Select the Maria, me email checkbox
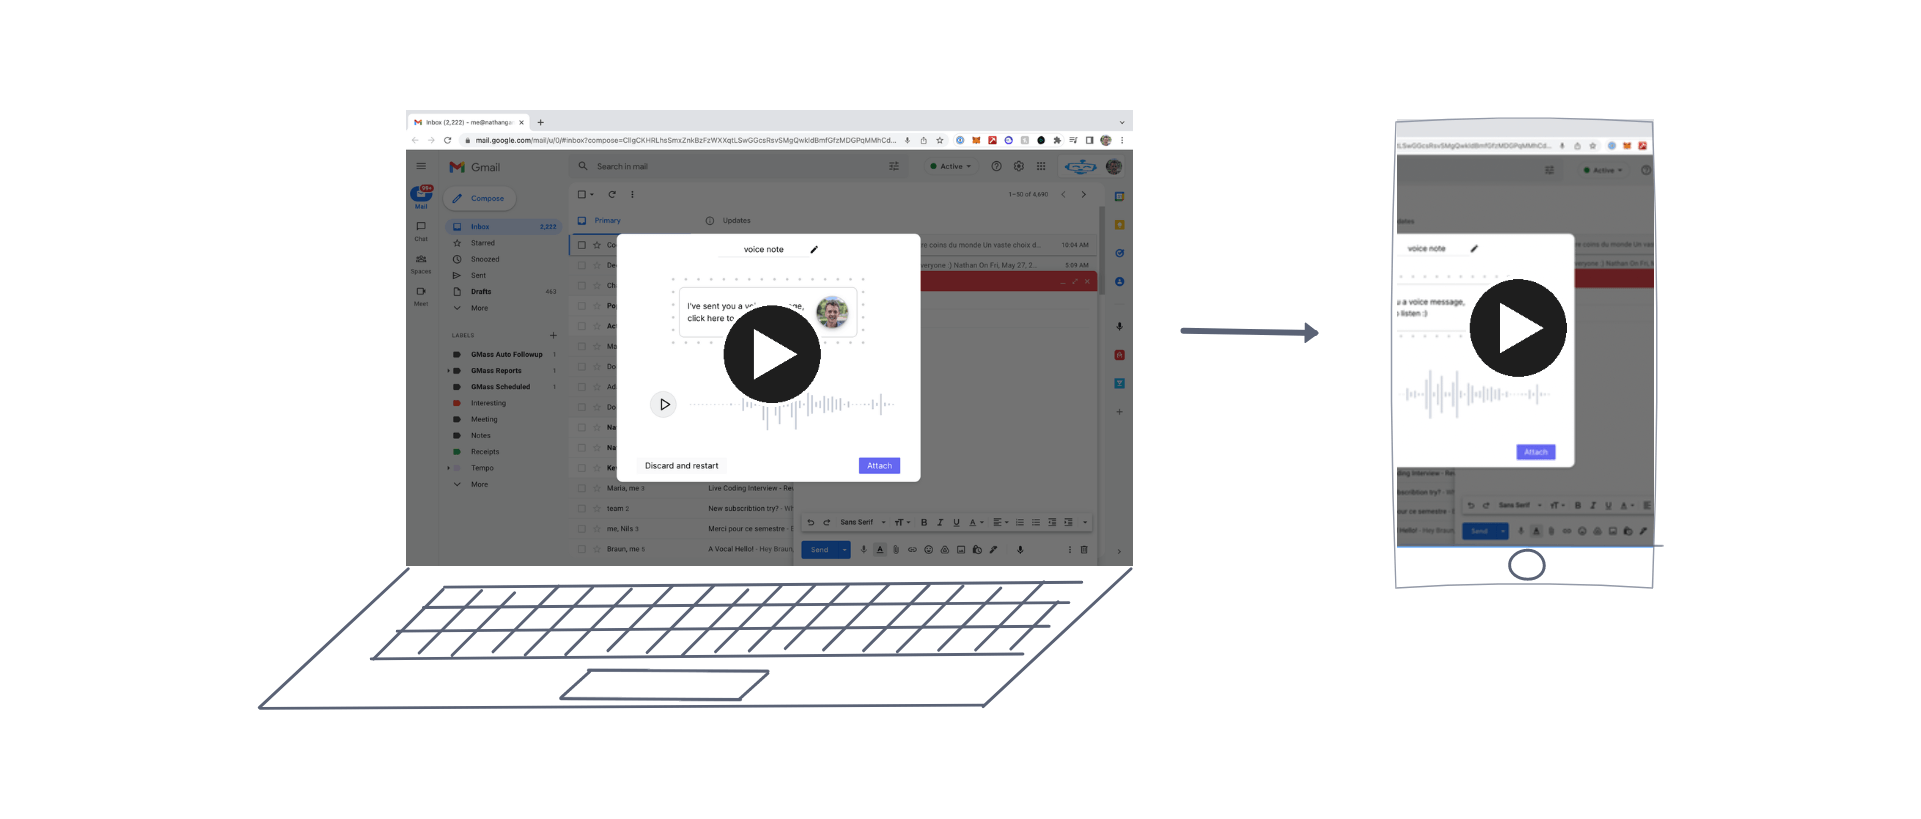Image resolution: width=1921 pixels, height=819 pixels. 581,488
